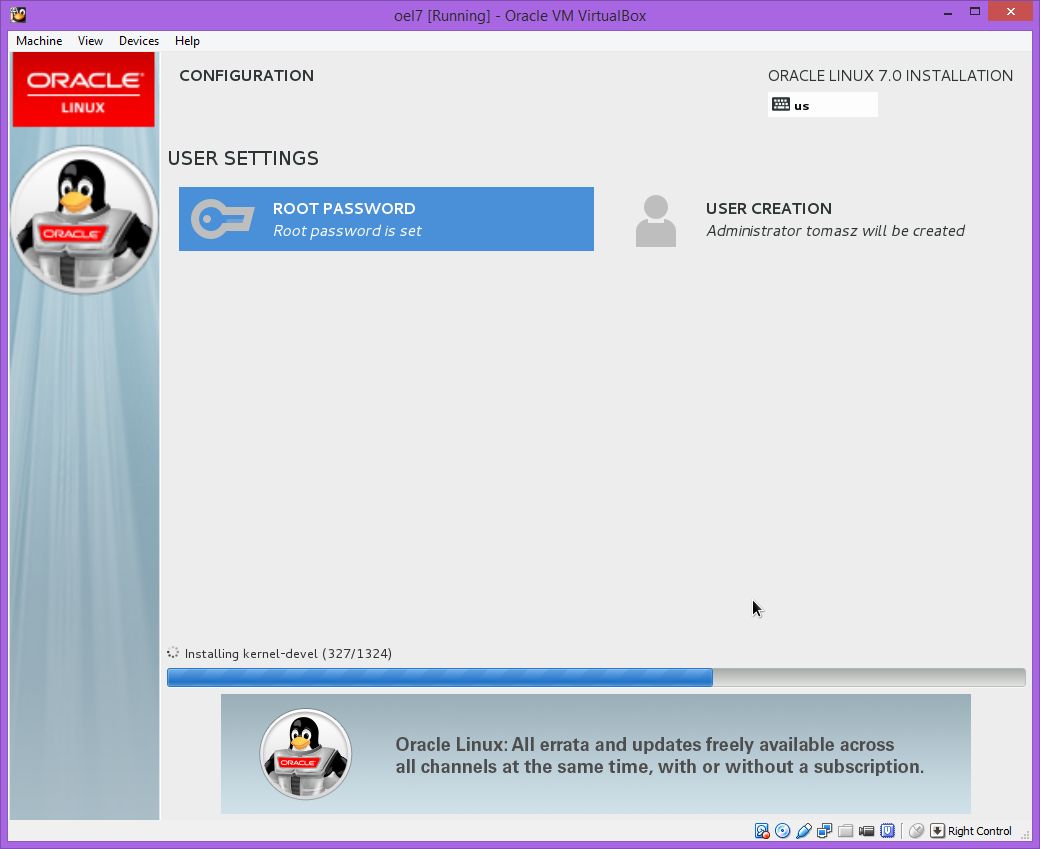The image size is (1040, 849).
Task: Open the Devices menu
Action: (139, 40)
